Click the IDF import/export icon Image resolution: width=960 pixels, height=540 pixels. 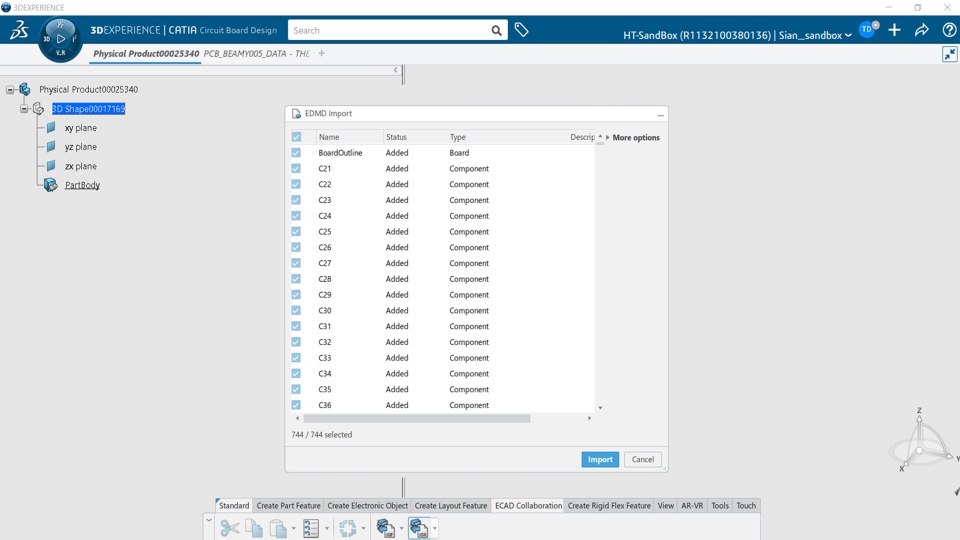click(x=385, y=528)
